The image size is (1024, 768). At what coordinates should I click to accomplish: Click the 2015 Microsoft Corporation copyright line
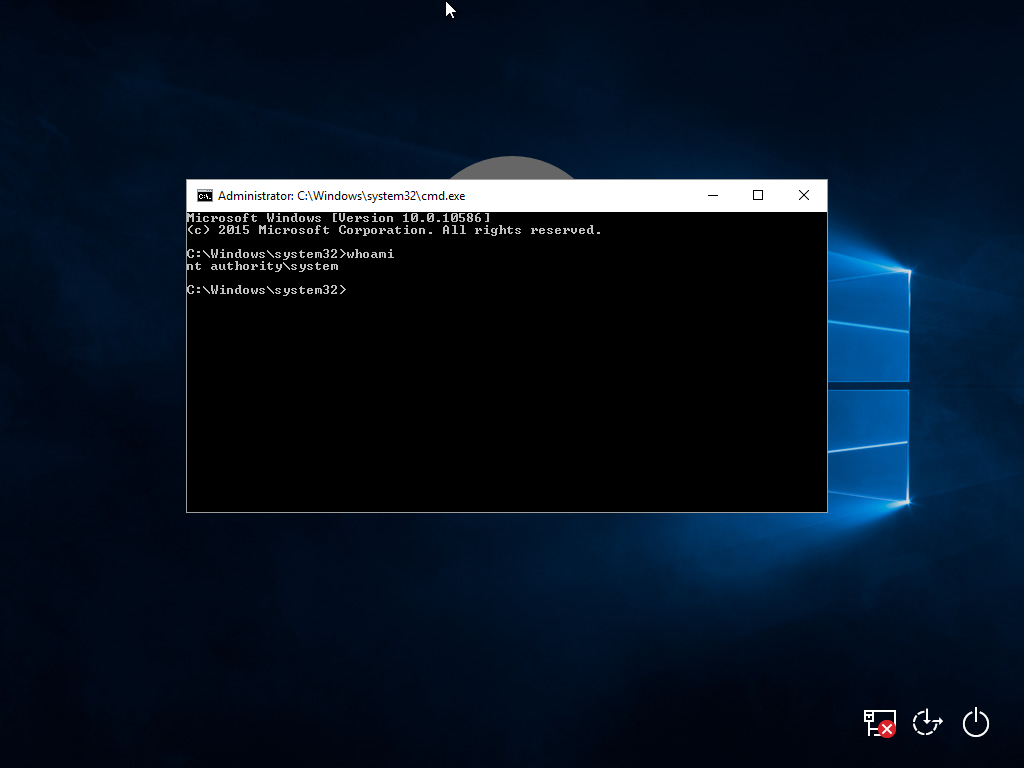tap(394, 230)
